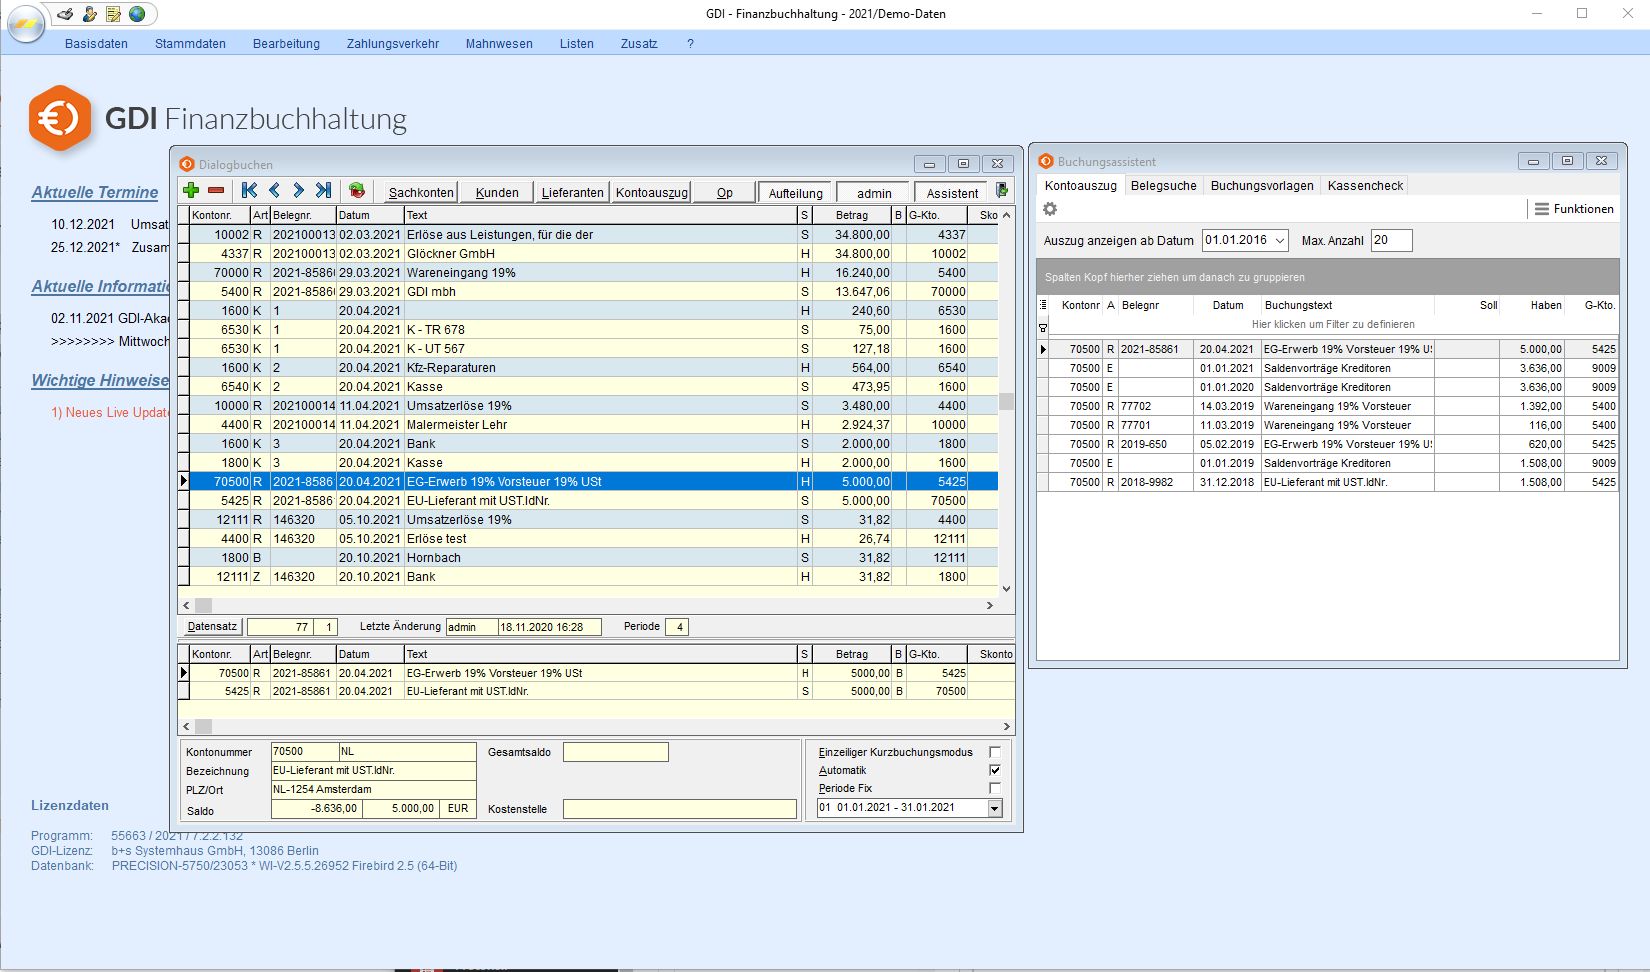Toggle the Periode Fix checkbox
Screen dimensions: 1650x972
click(x=994, y=788)
